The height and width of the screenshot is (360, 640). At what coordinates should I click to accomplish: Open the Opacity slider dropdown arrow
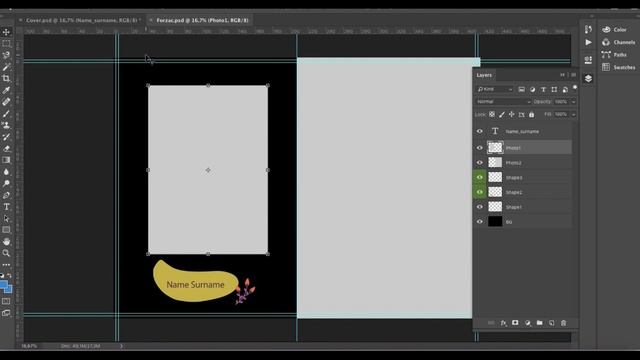click(573, 102)
